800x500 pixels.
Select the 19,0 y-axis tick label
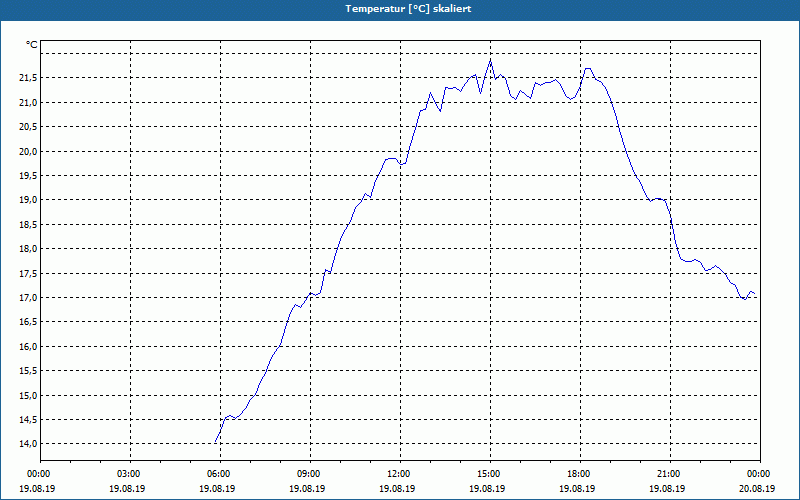tap(28, 200)
